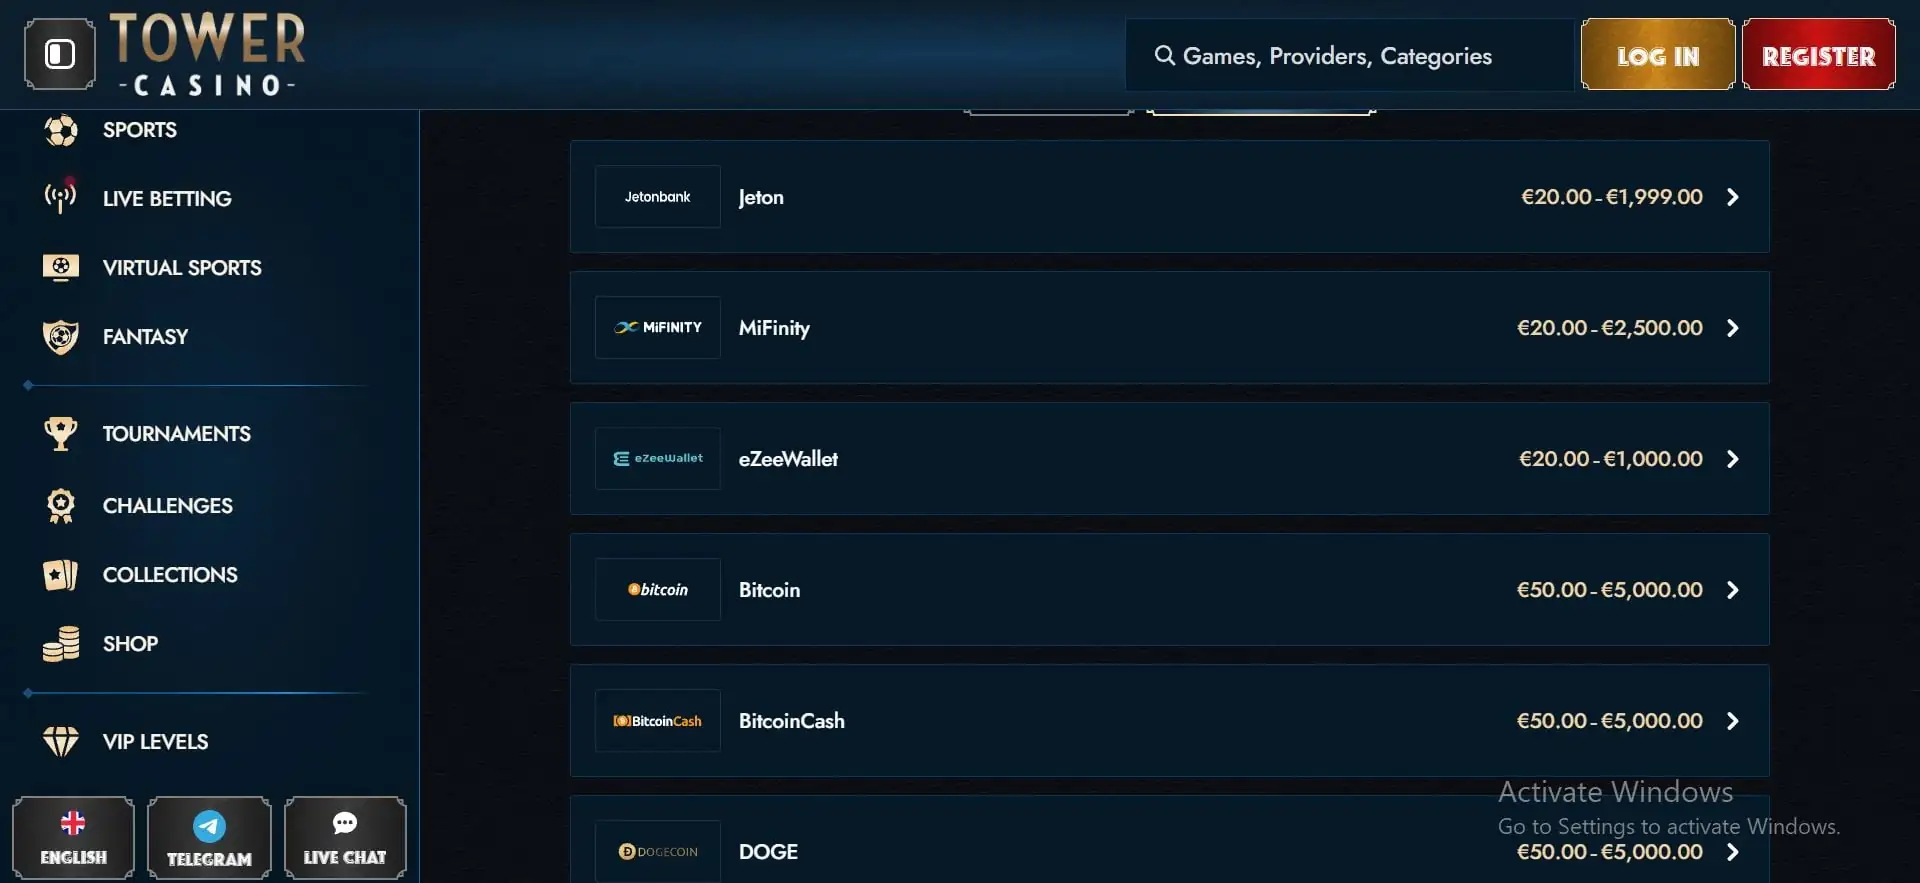Open LIVE BETTING section
Screen dimensions: 1920x883
tap(167, 199)
